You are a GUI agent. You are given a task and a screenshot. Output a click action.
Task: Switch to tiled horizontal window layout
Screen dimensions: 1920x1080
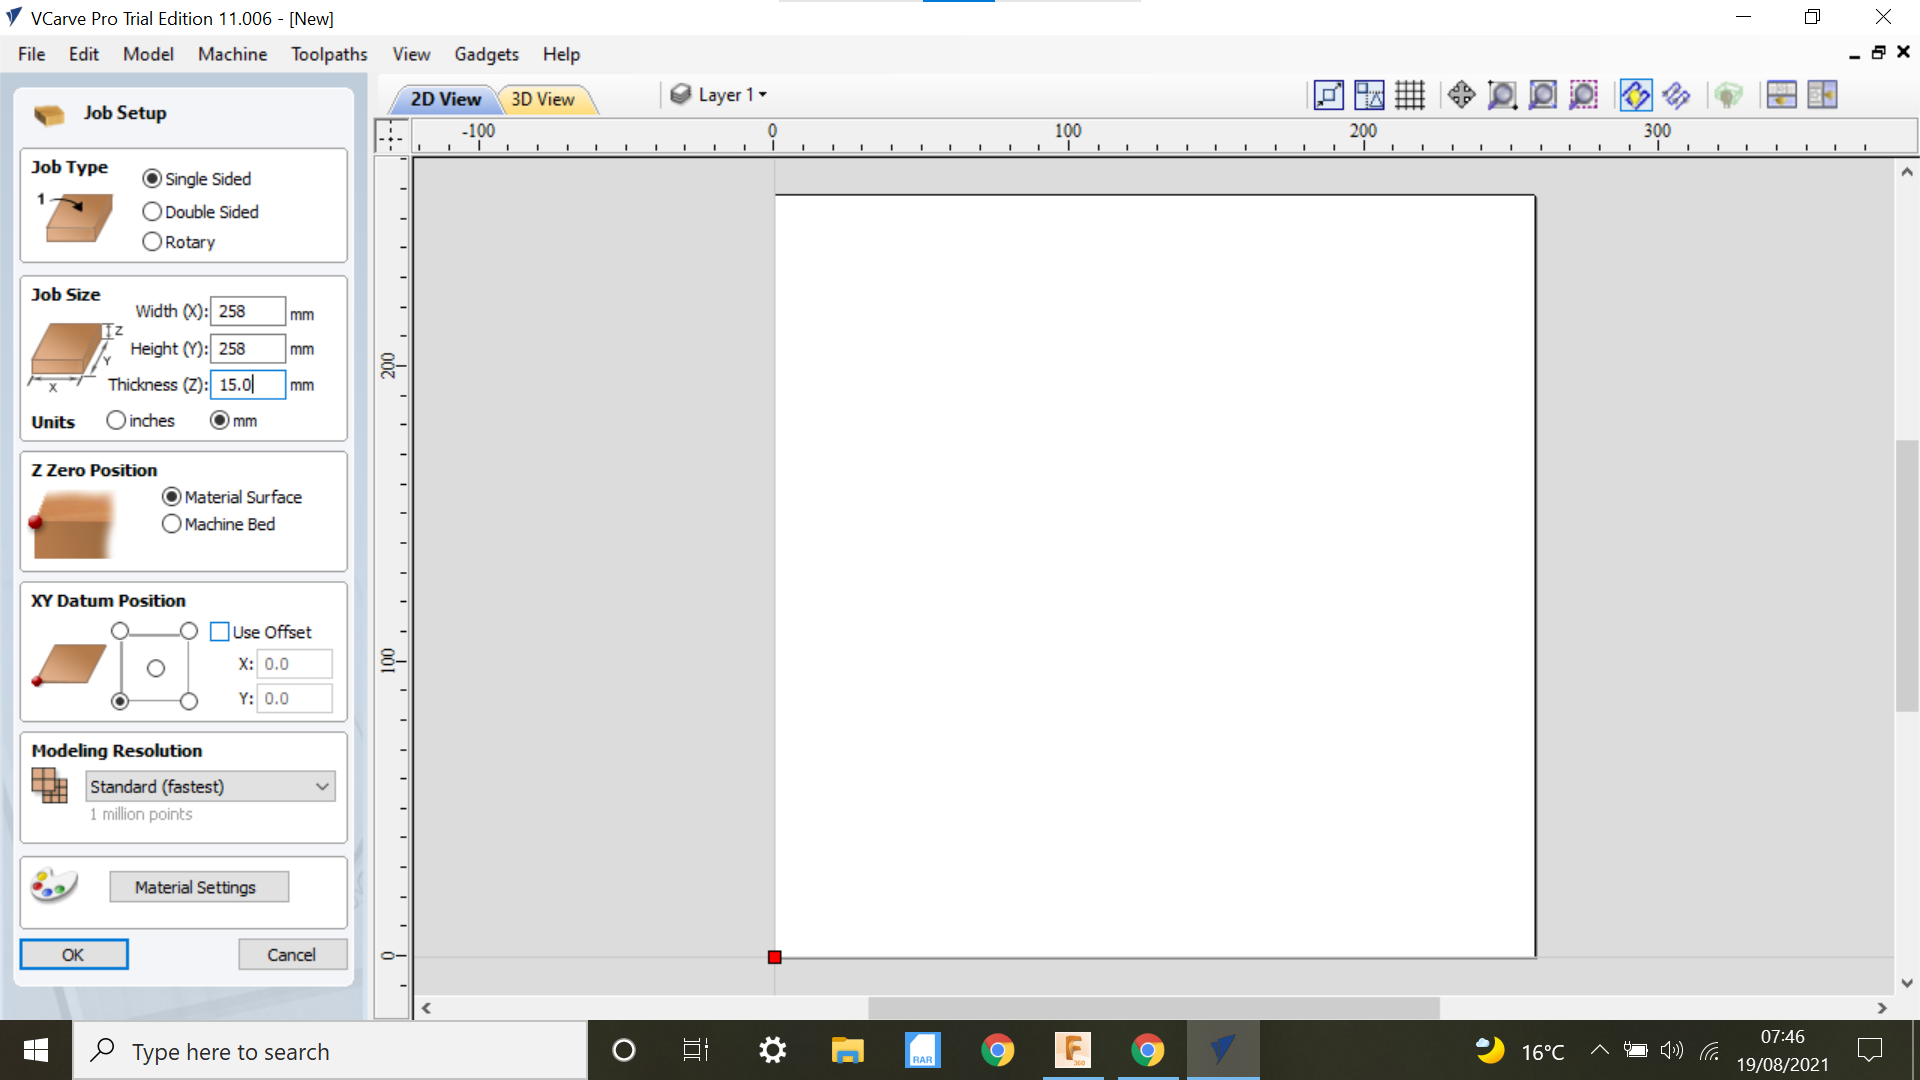point(1783,95)
